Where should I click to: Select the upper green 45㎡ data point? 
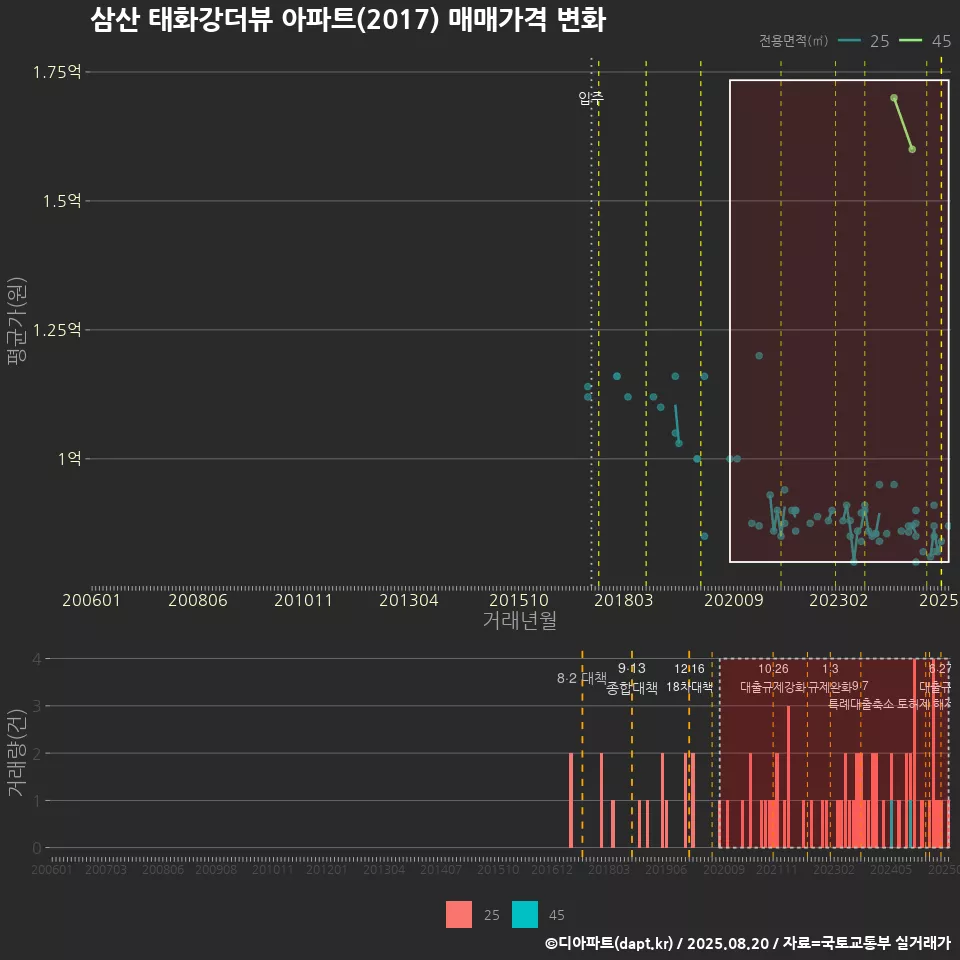click(x=894, y=98)
